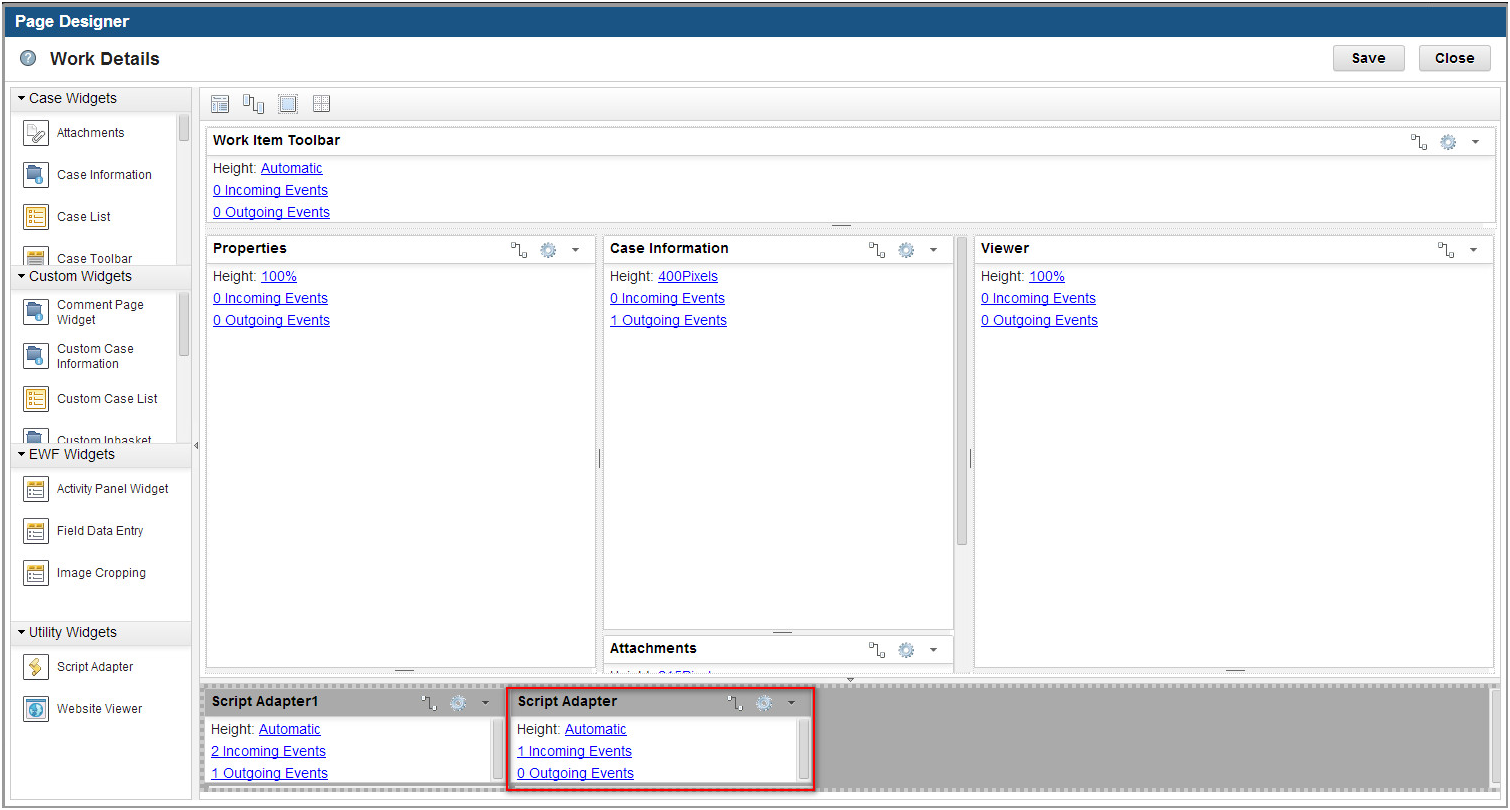Open 1 Incoming Events on Script Adapter

pos(573,751)
